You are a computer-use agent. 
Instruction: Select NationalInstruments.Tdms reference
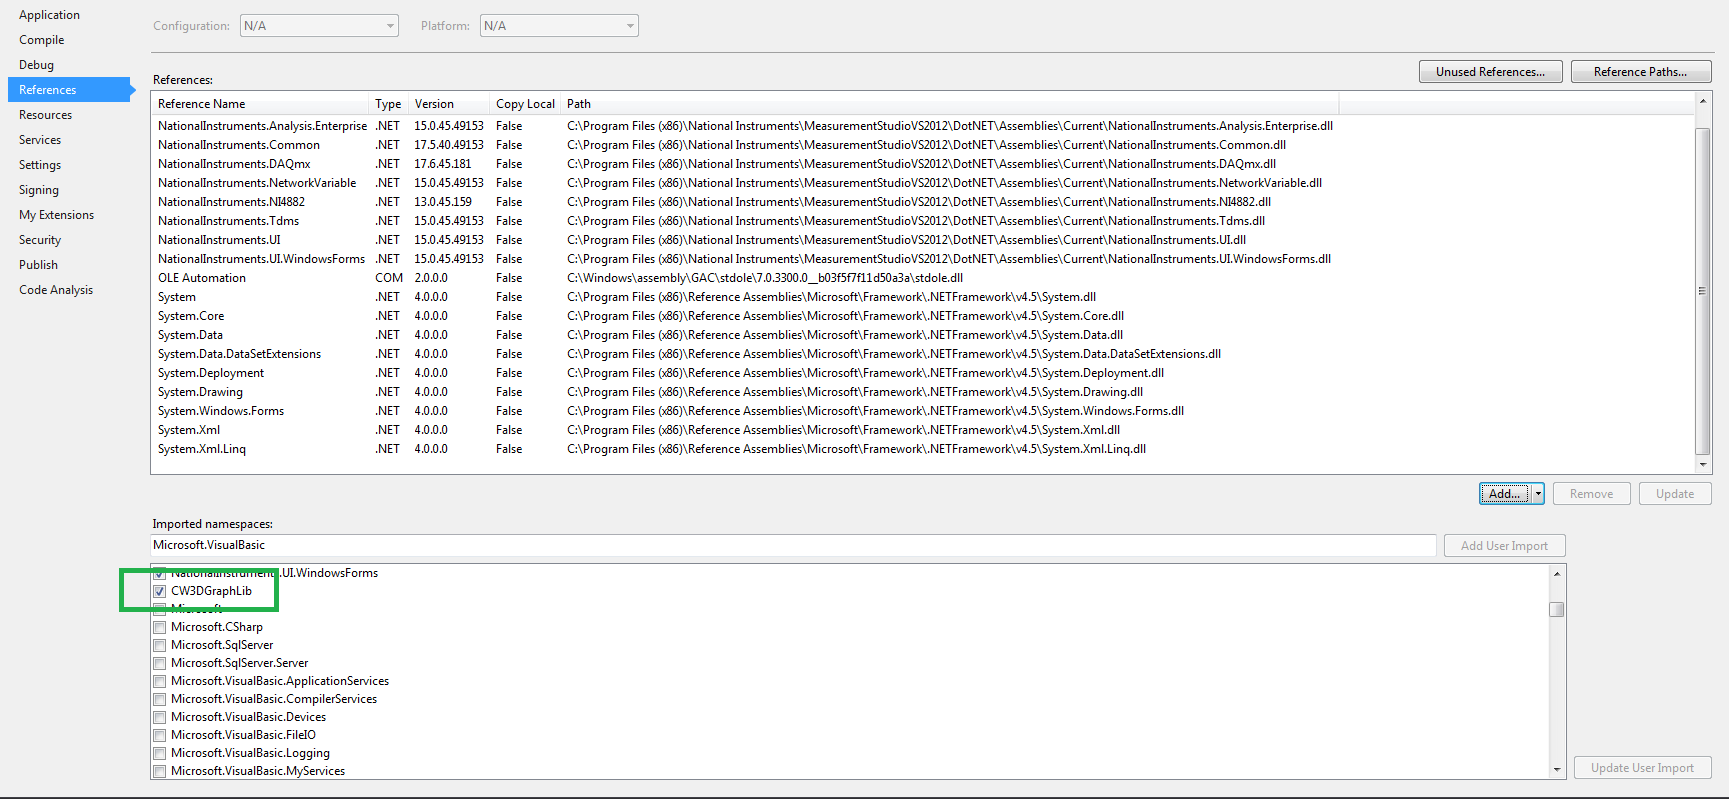pyautogui.click(x=745, y=221)
